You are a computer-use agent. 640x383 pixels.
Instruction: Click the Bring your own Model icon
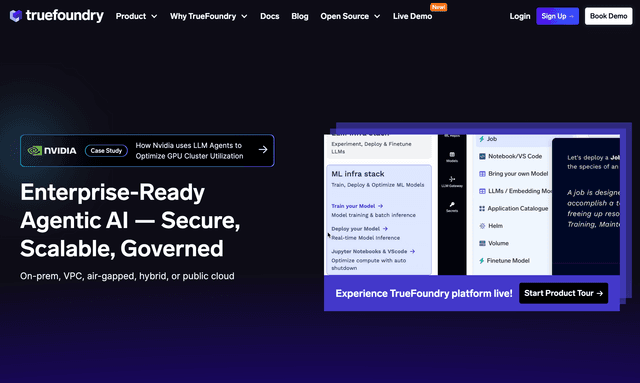pyautogui.click(x=482, y=174)
